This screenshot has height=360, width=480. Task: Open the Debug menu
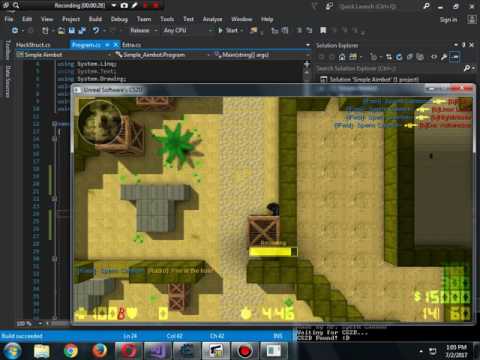[119, 19]
